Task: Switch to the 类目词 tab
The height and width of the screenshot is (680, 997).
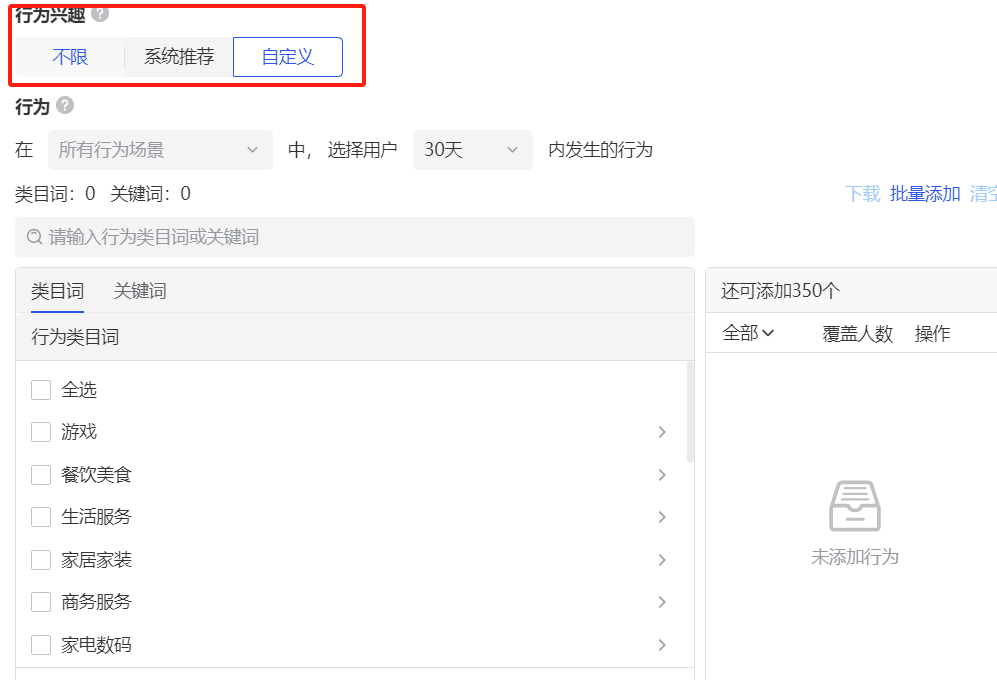Action: 57,291
